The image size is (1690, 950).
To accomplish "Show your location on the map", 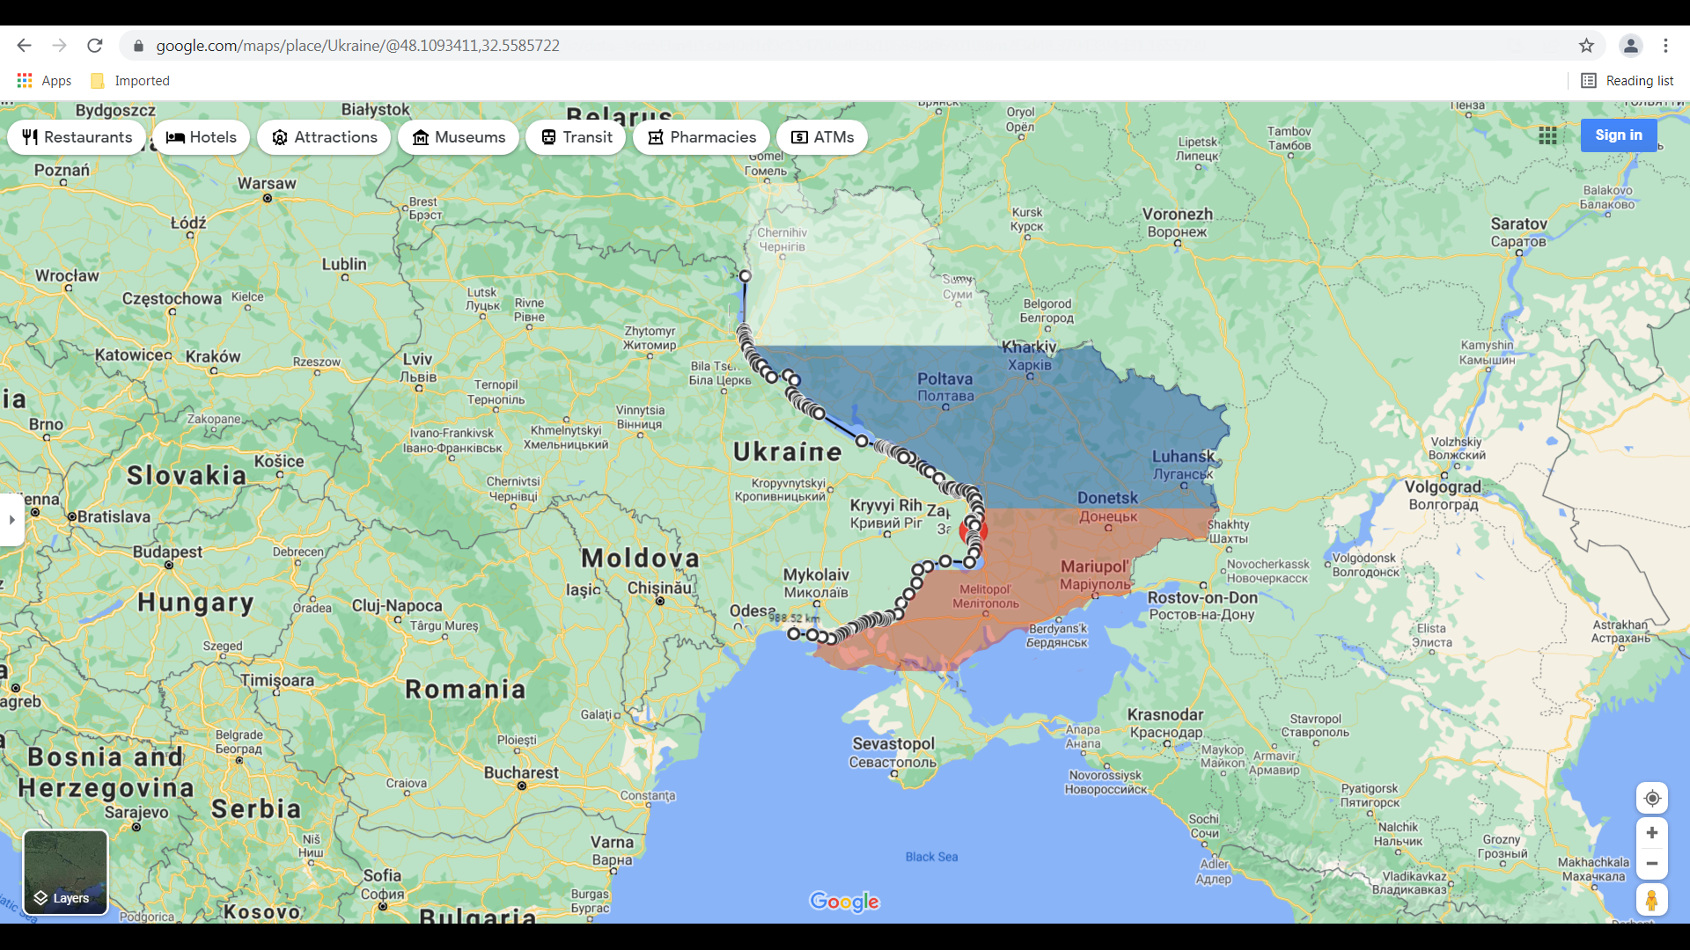I will pyautogui.click(x=1652, y=798).
